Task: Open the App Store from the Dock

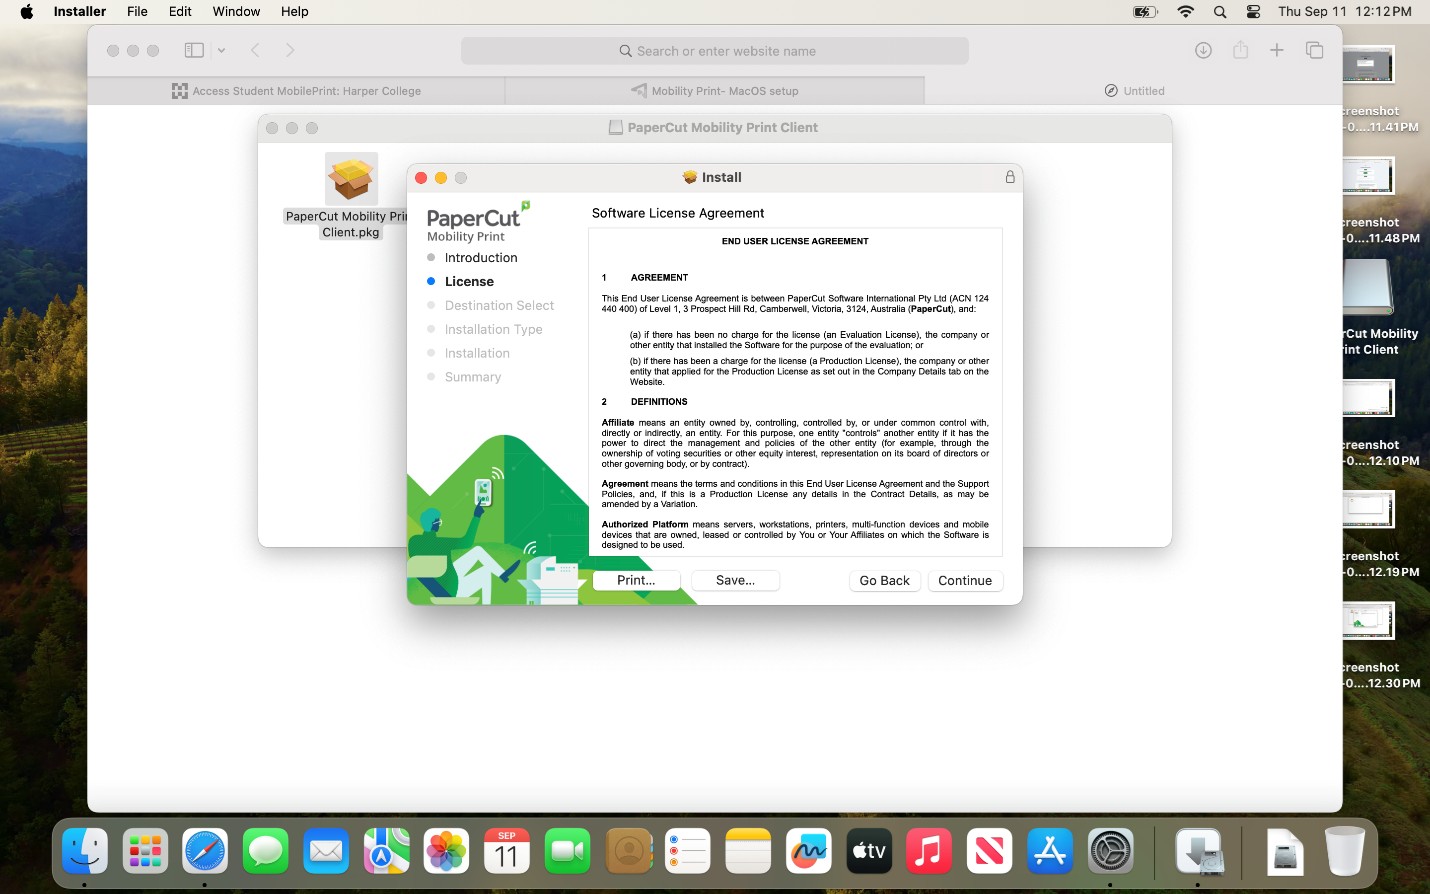Action: pos(1049,851)
